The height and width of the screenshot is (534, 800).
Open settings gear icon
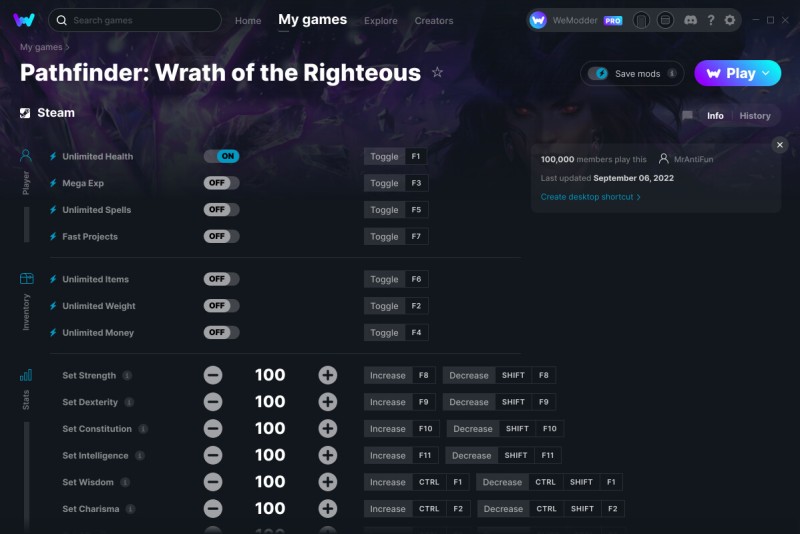pos(730,20)
